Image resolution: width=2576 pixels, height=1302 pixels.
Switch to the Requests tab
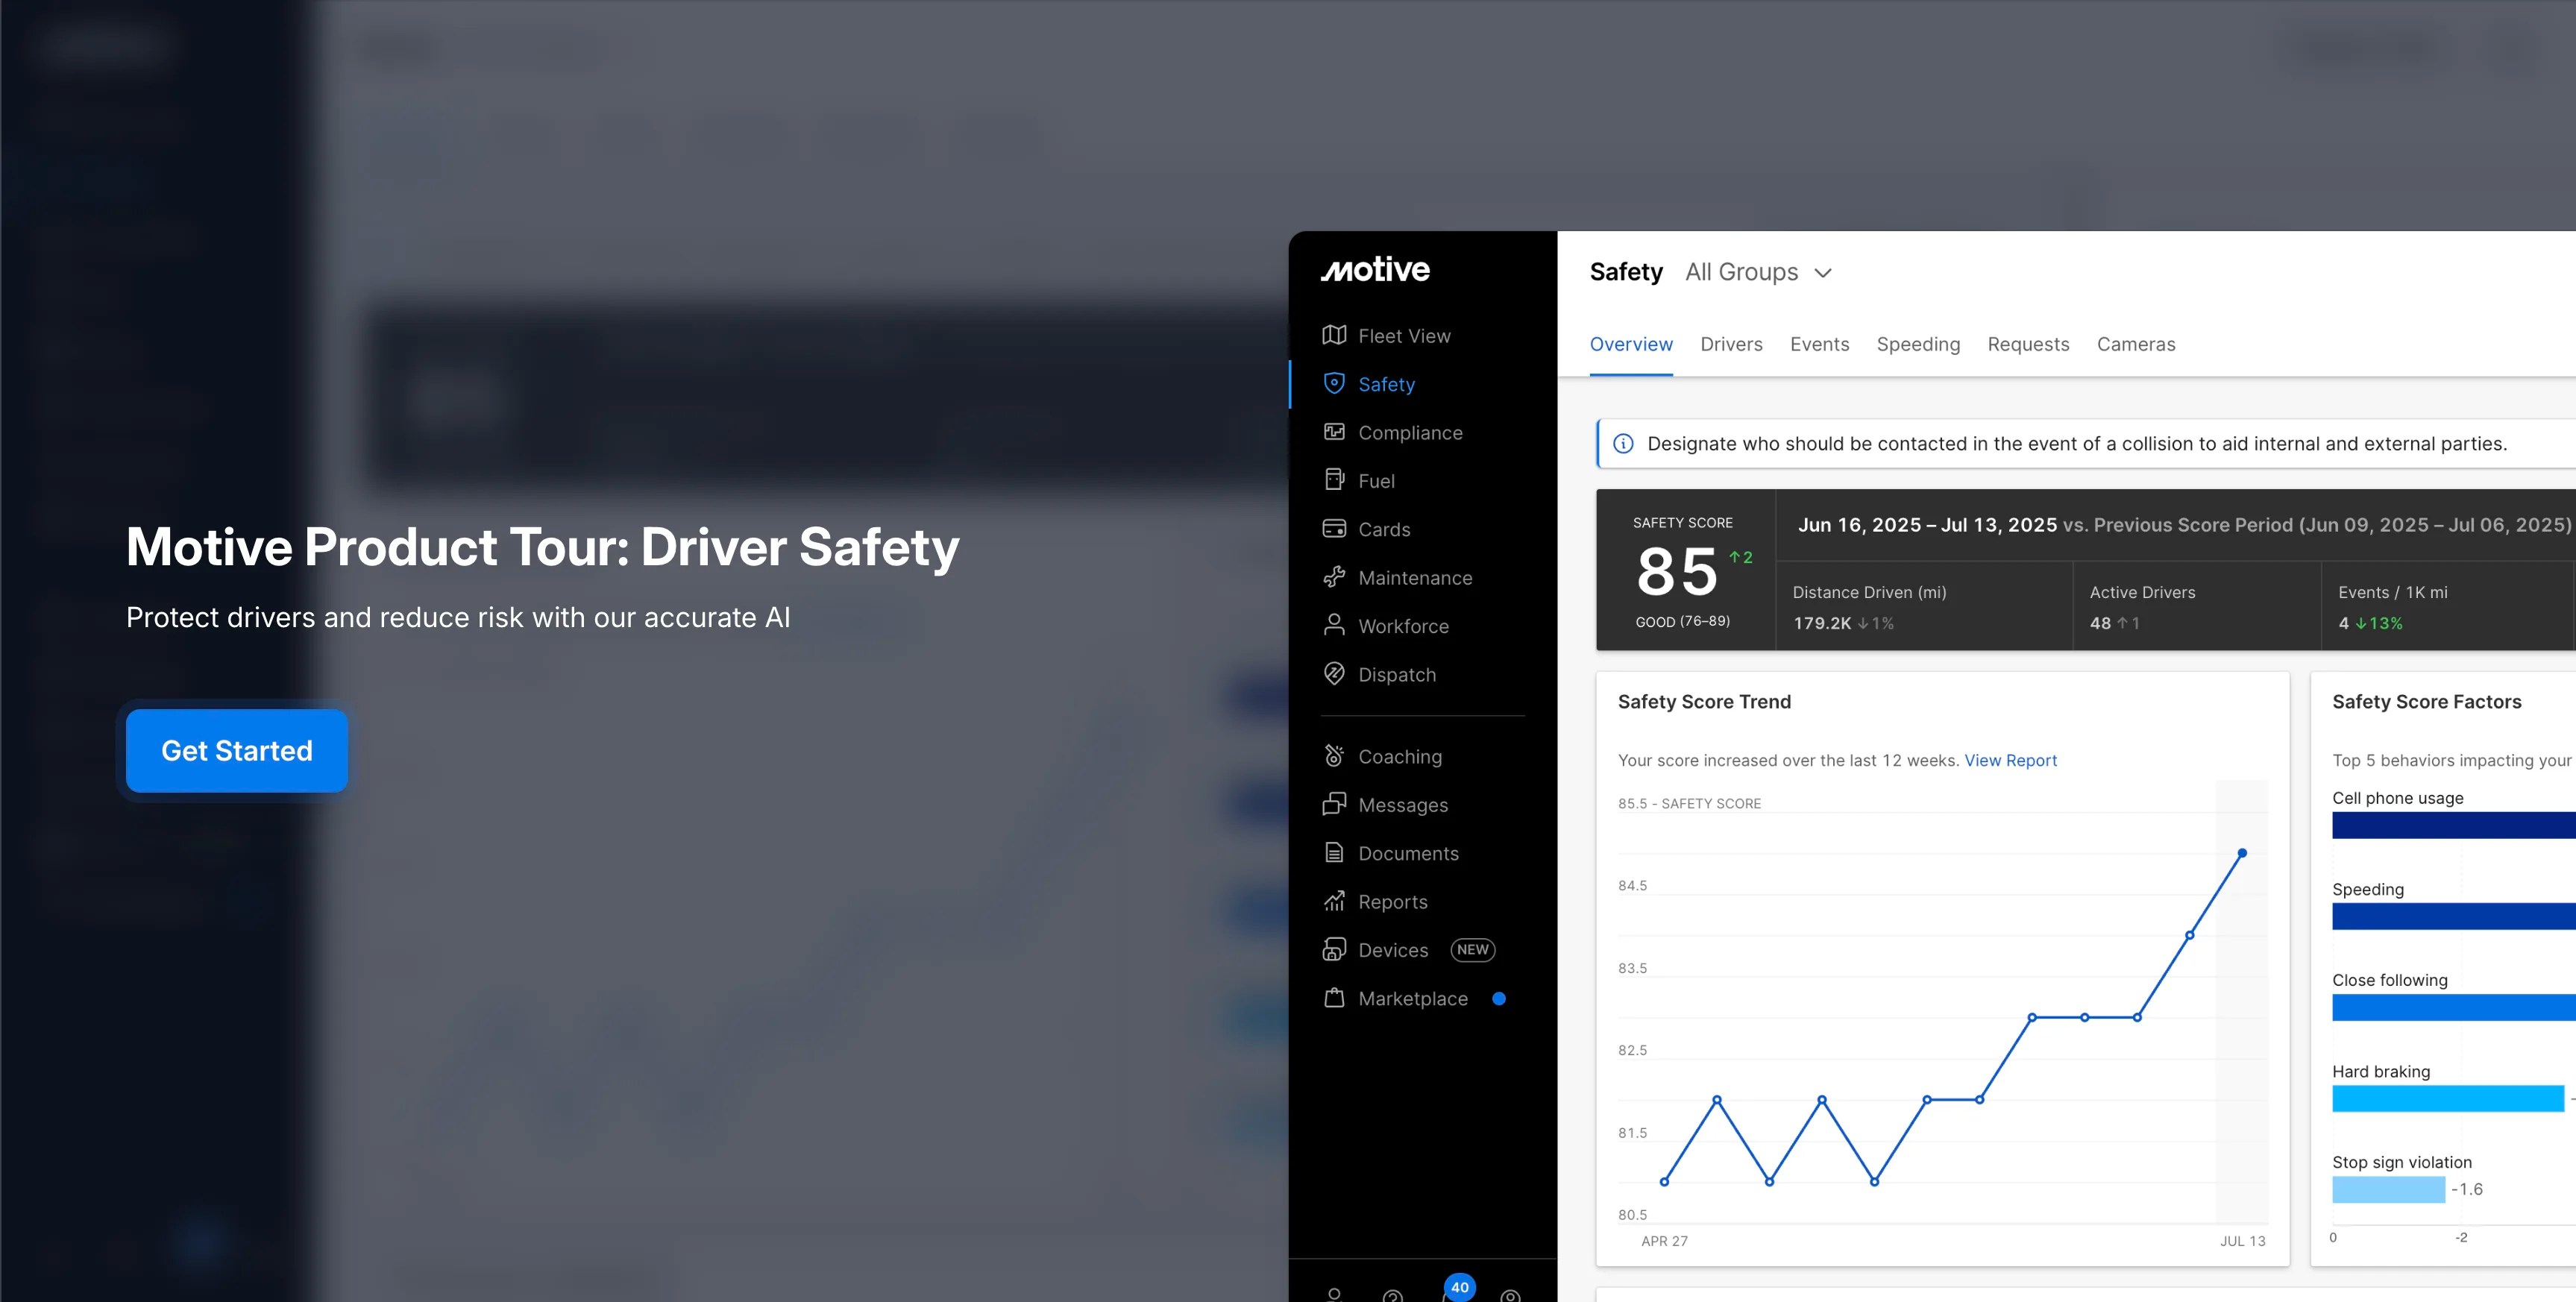[x=2028, y=344]
